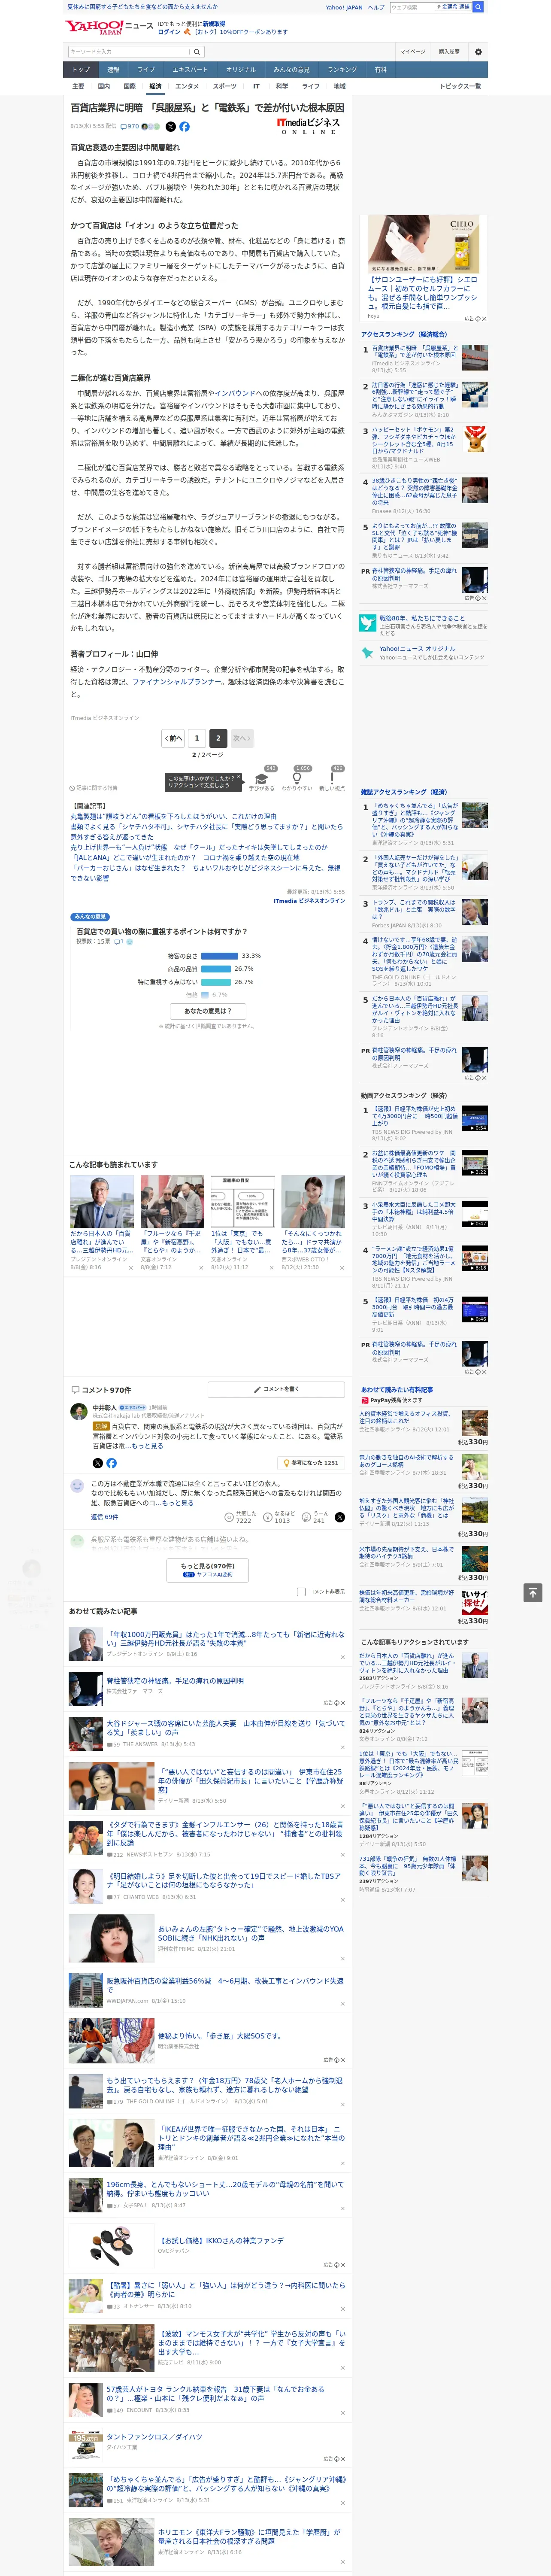The image size is (551, 2576).
Task: Open the settings gear icon in the header
Action: (477, 52)
